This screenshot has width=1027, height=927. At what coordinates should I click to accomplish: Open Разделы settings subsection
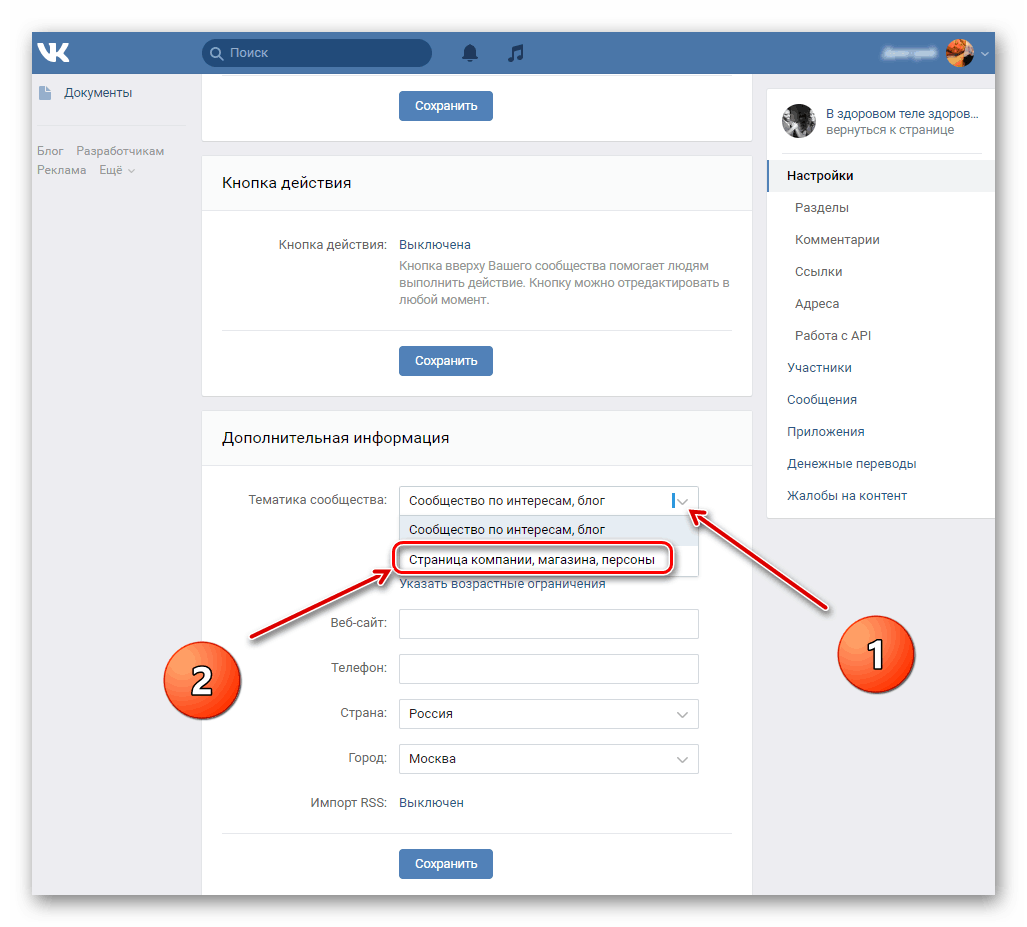click(821, 208)
